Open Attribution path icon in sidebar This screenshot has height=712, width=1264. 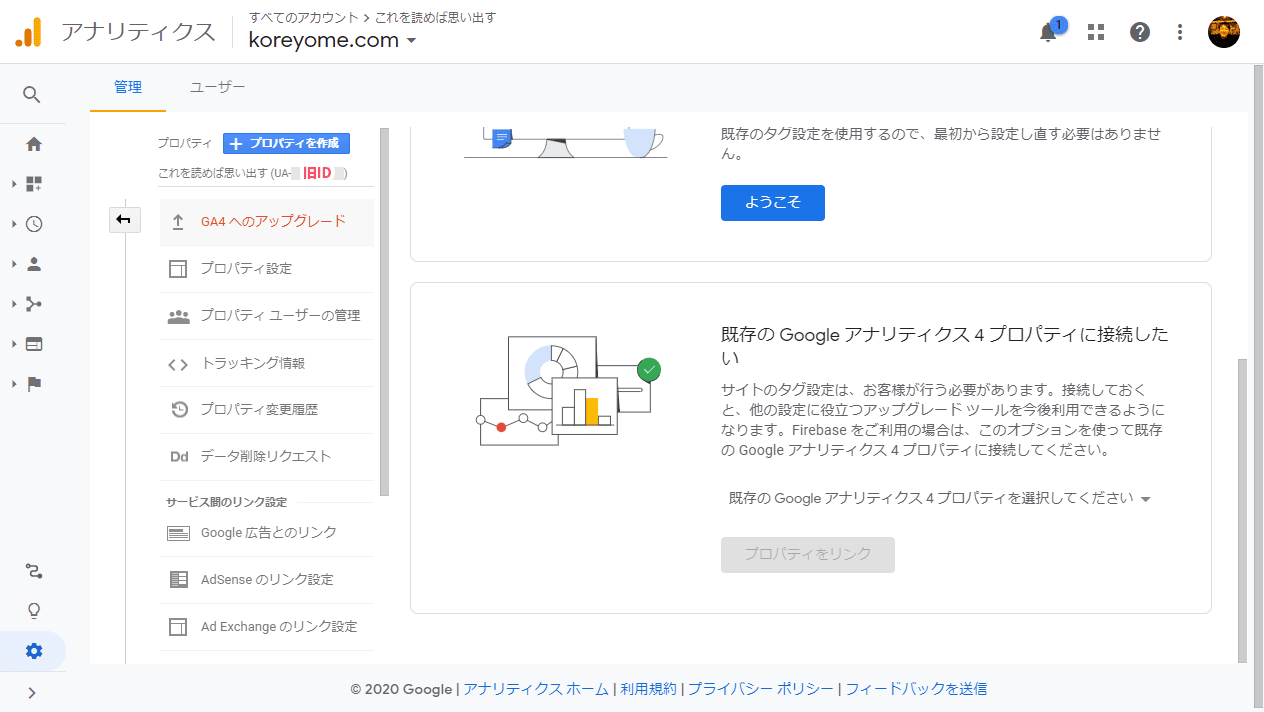[x=34, y=572]
